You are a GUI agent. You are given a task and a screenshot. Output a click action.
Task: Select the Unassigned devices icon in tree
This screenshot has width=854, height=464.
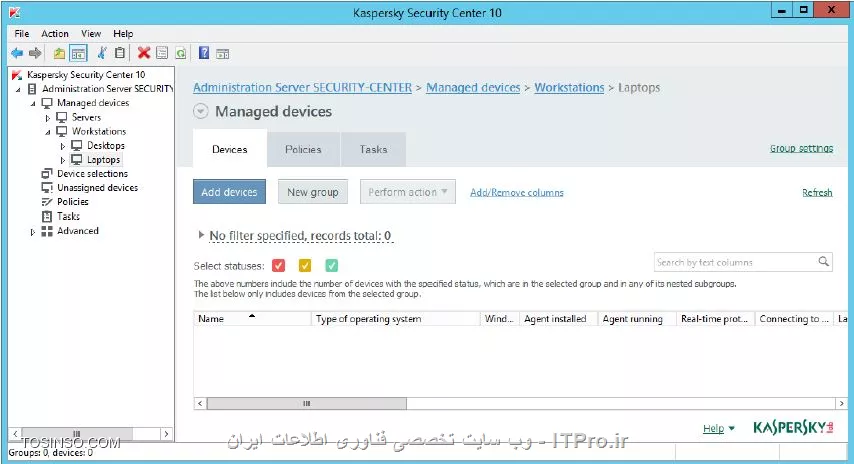47,188
